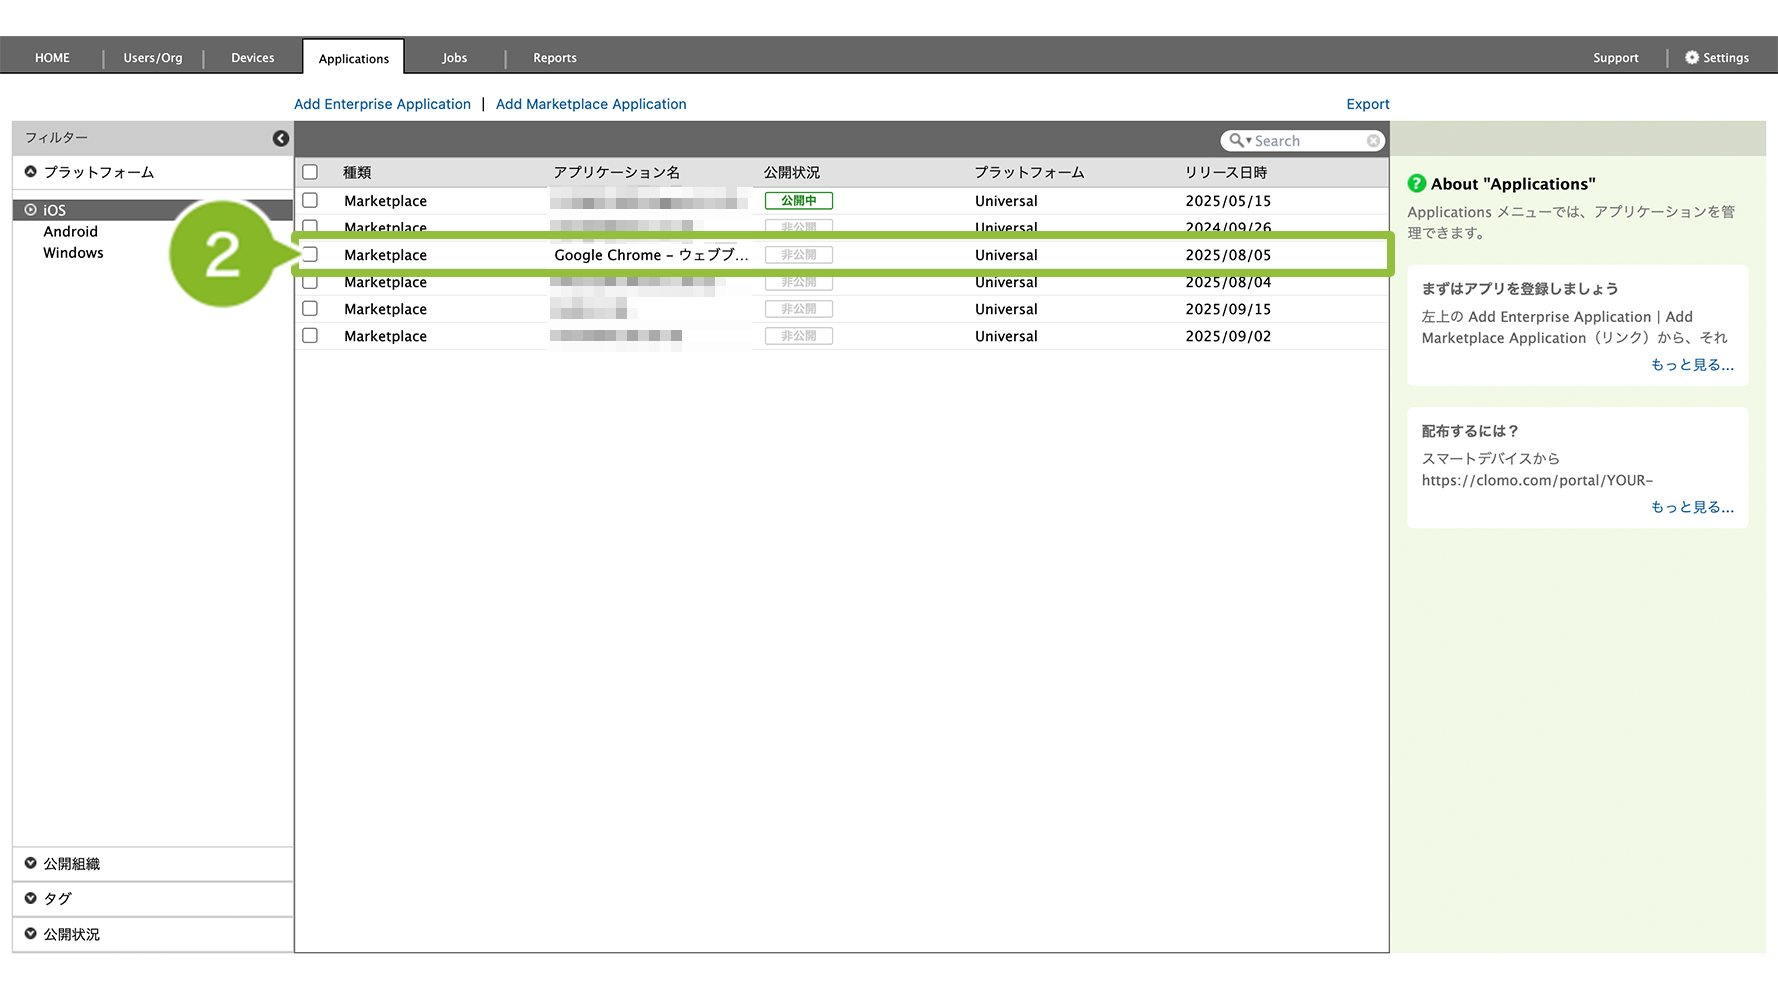
Task: Click Add Enterprise Application link
Action: [382, 104]
